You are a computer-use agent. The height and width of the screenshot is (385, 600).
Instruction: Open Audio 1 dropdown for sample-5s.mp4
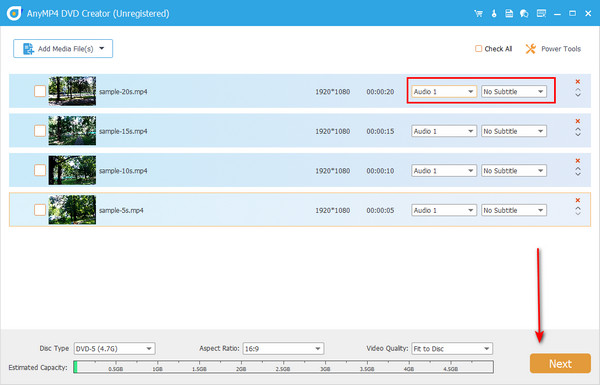tap(444, 210)
